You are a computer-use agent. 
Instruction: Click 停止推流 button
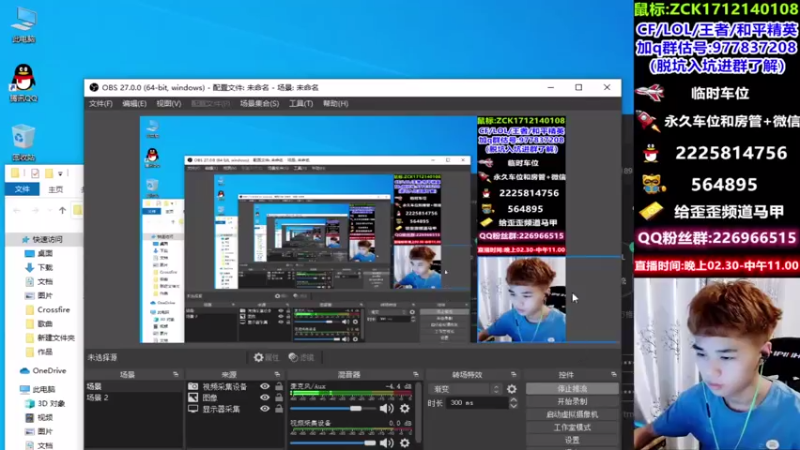572,389
